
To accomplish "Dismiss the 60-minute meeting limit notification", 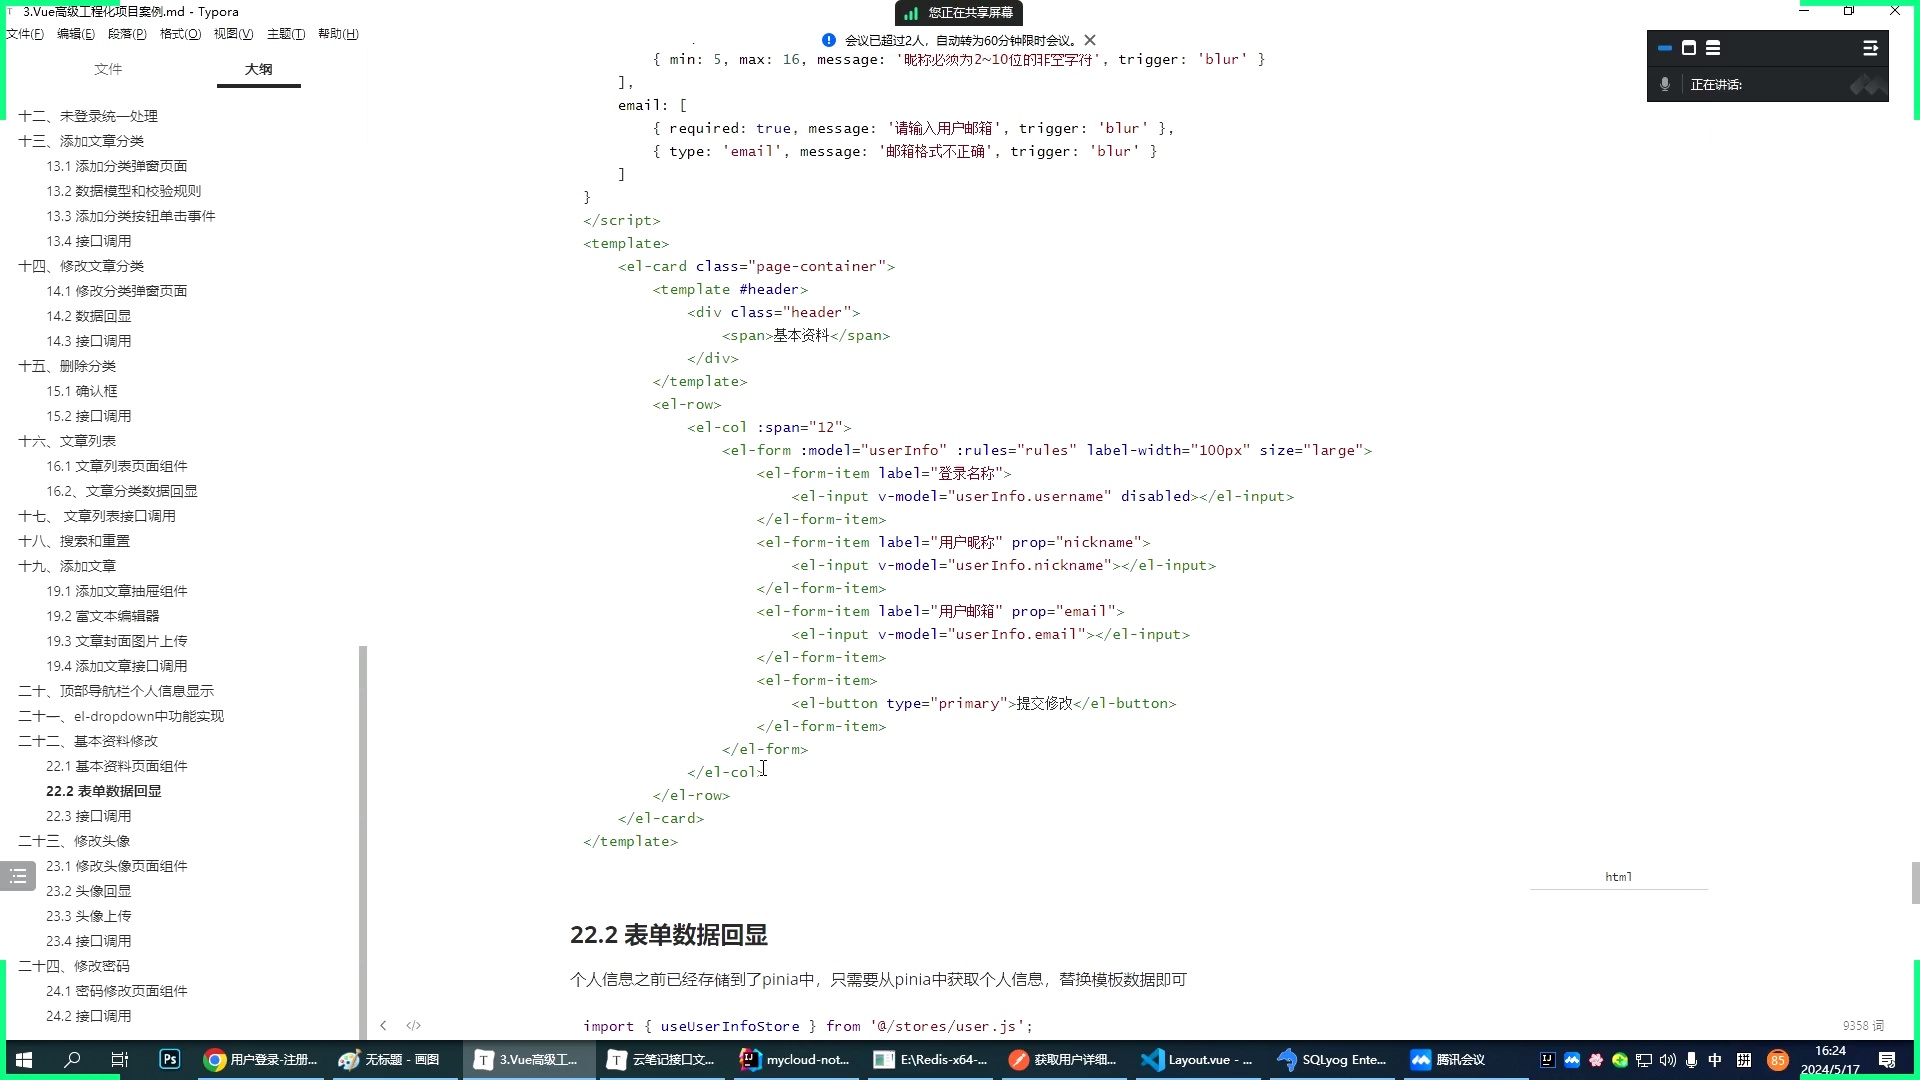I will (1090, 40).
